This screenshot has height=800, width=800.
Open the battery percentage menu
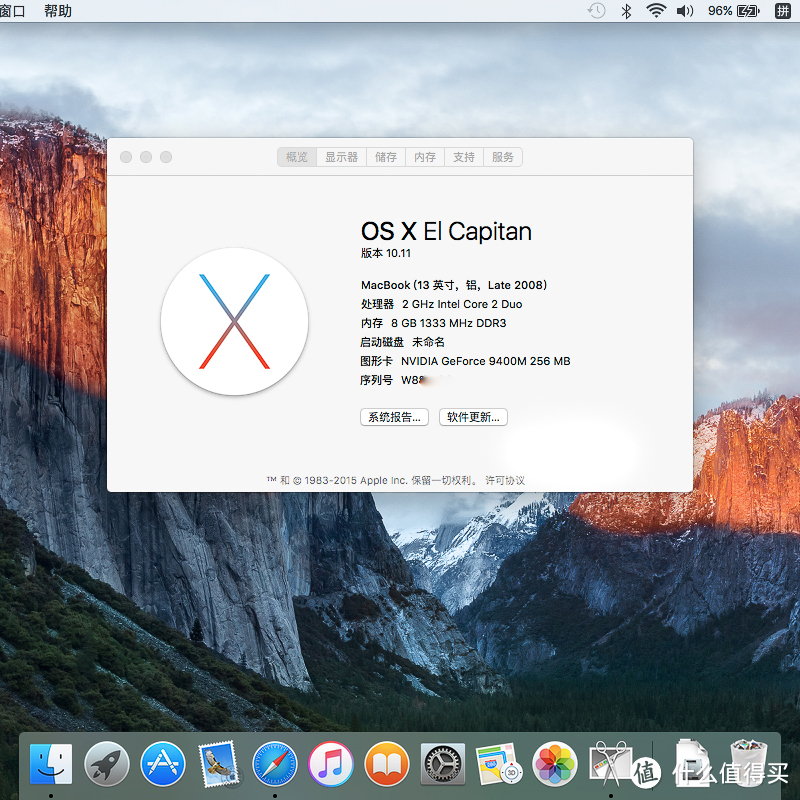[x=724, y=11]
